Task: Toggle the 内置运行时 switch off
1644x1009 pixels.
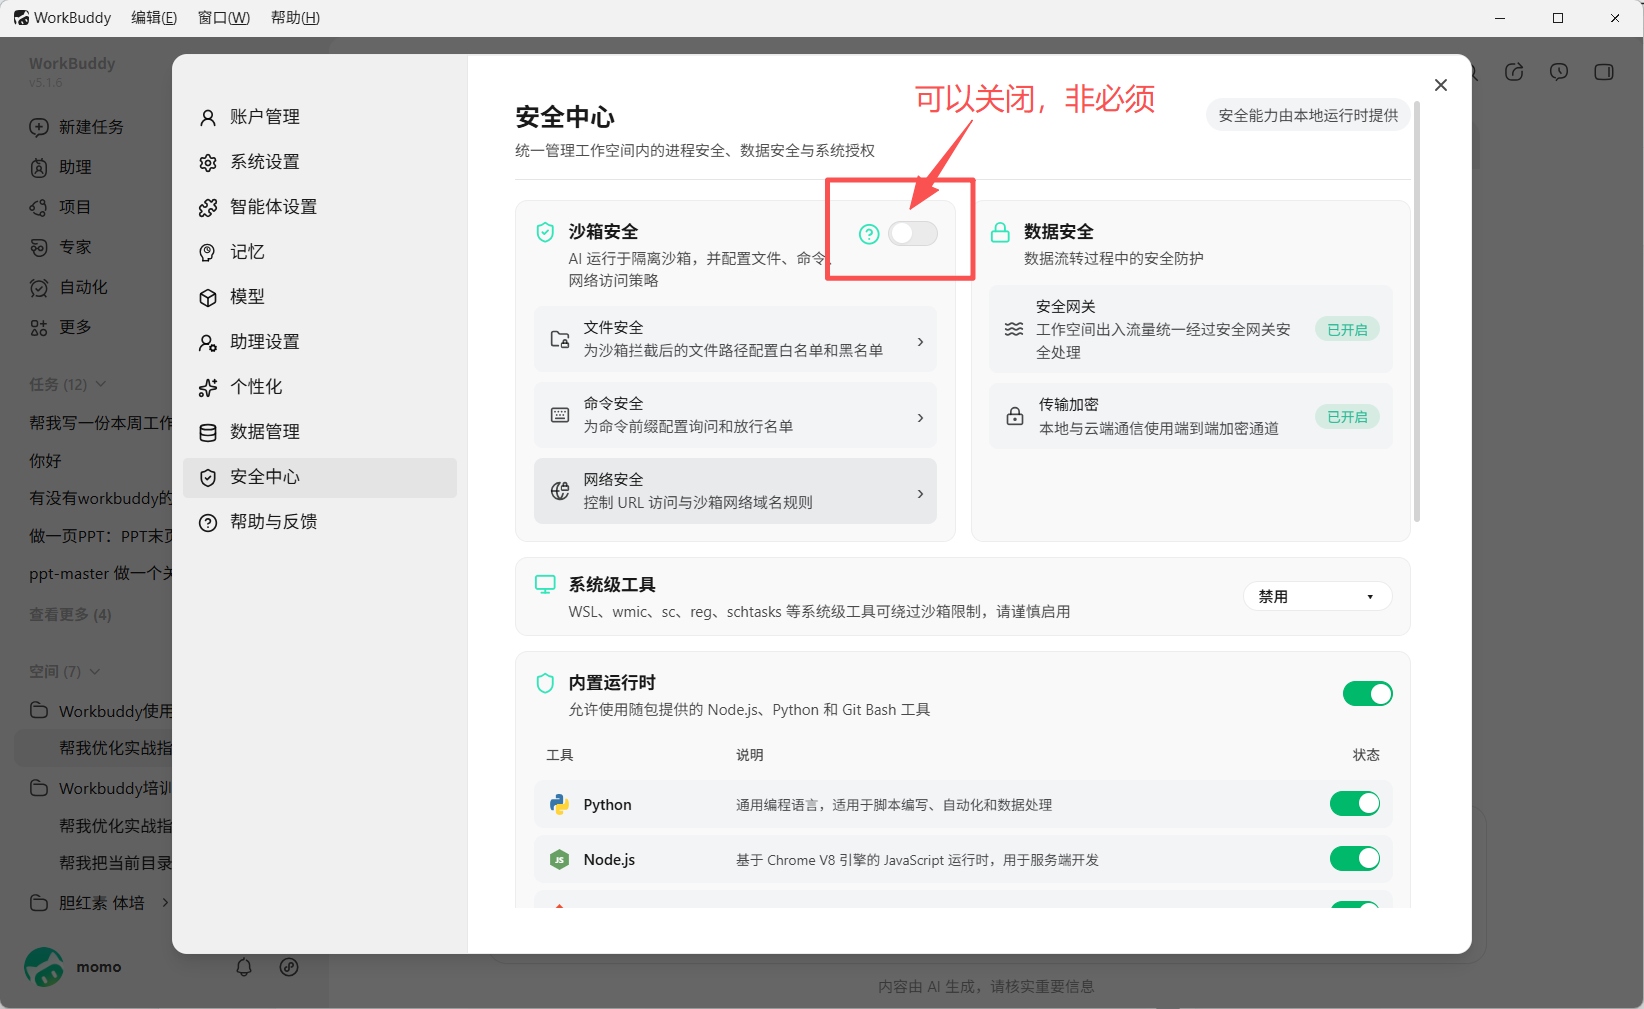Action: coord(1367,693)
